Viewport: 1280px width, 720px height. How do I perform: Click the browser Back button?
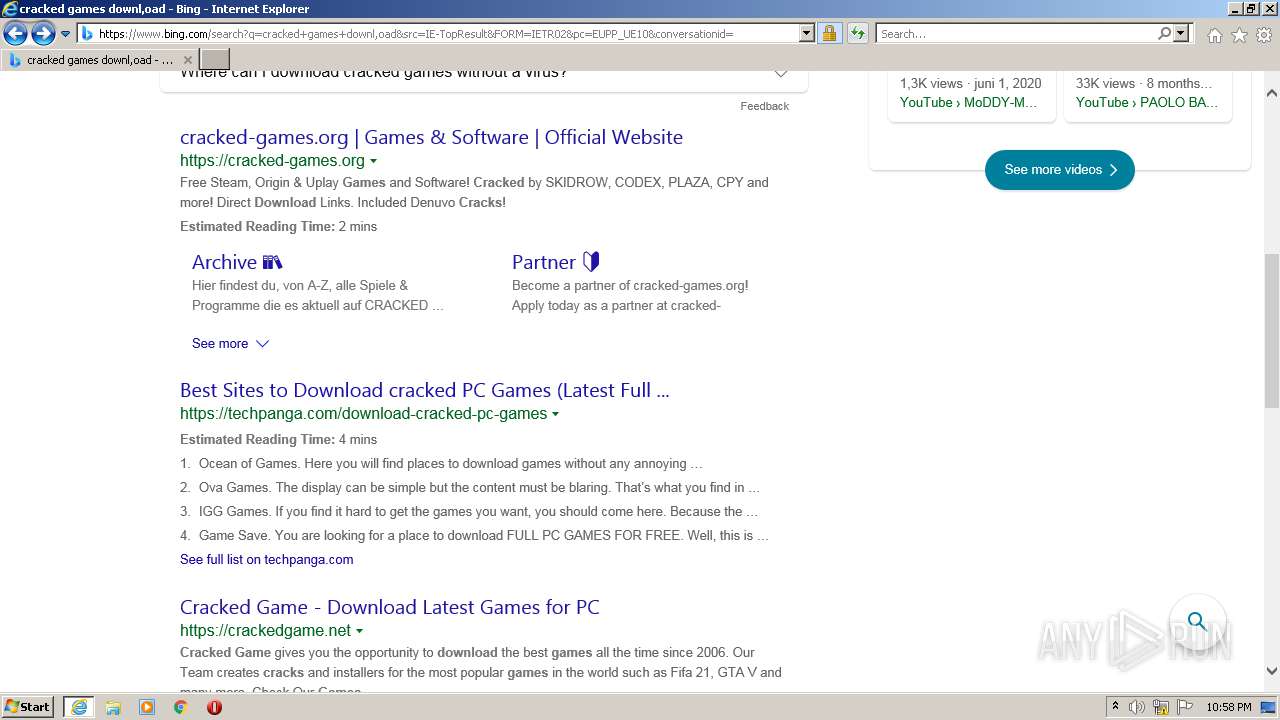15,34
